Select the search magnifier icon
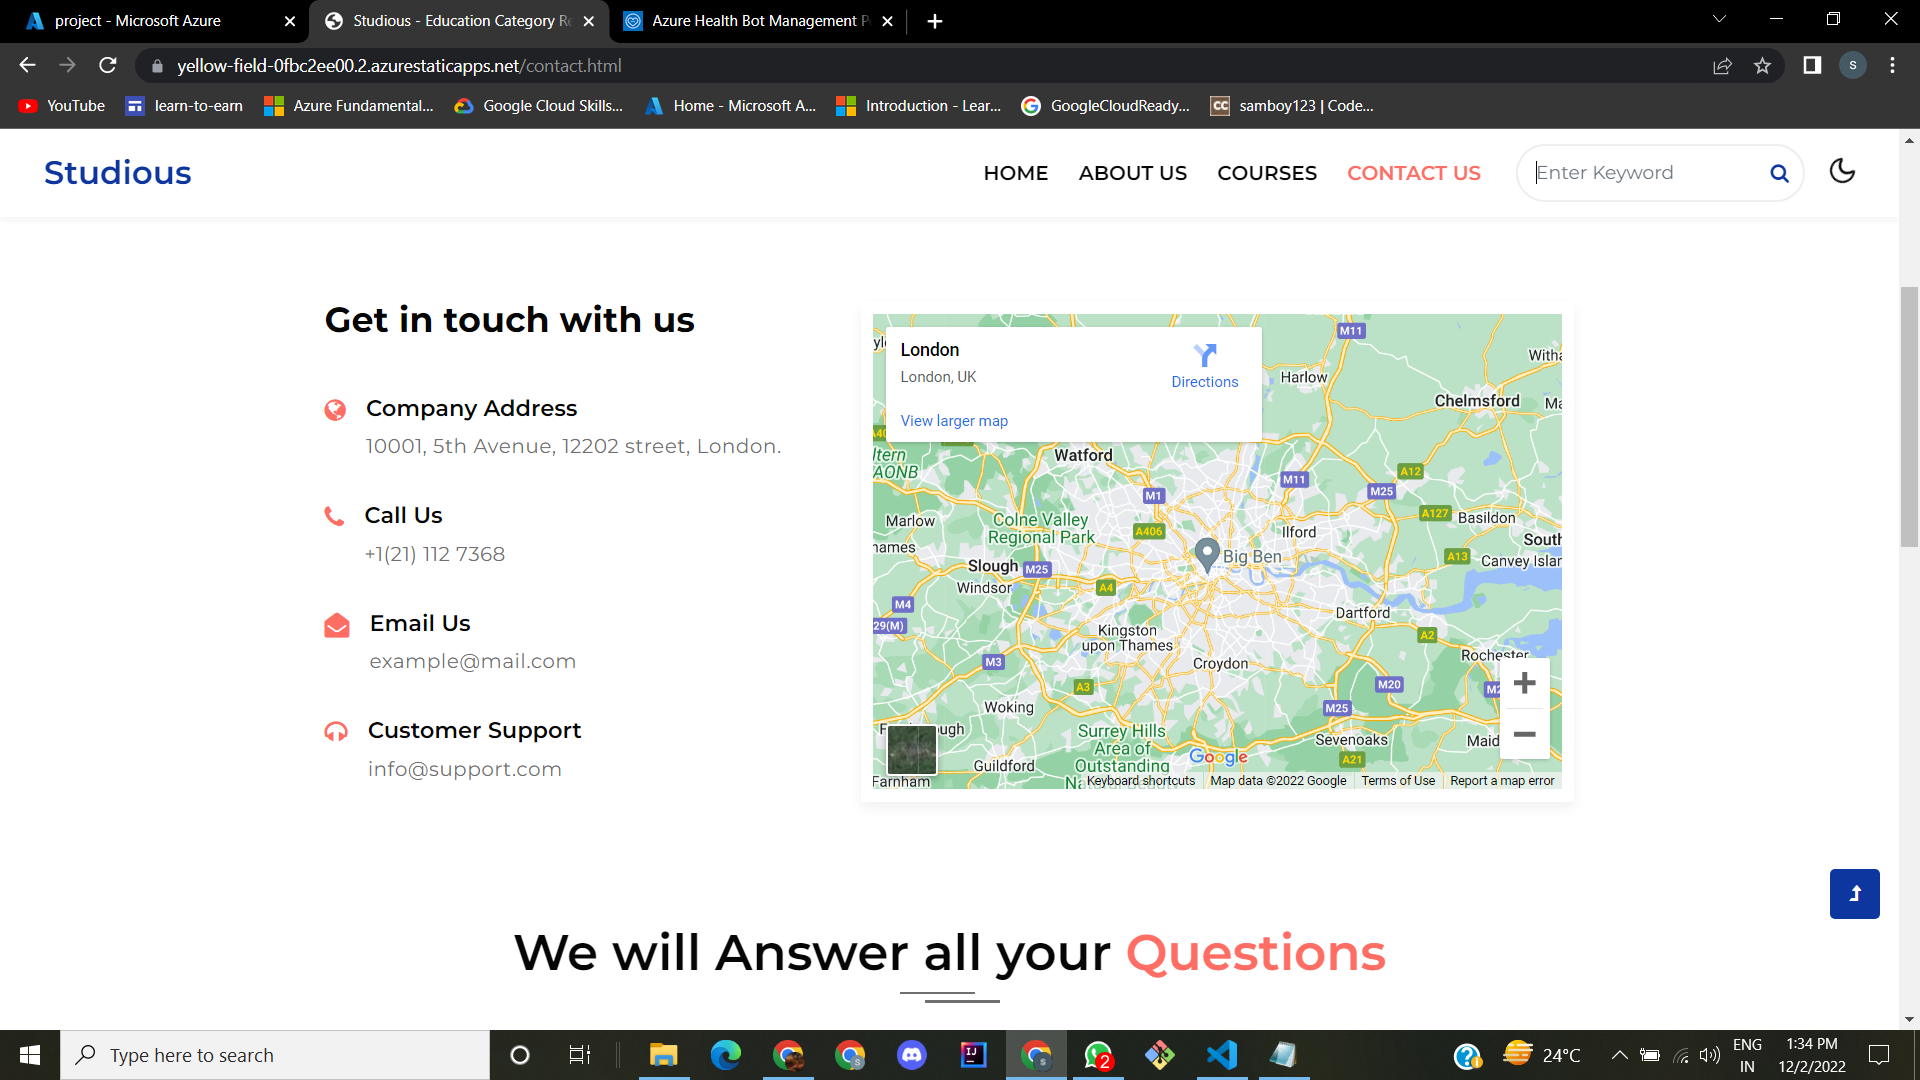Screen dimensions: 1920x1080 pyautogui.click(x=1779, y=172)
